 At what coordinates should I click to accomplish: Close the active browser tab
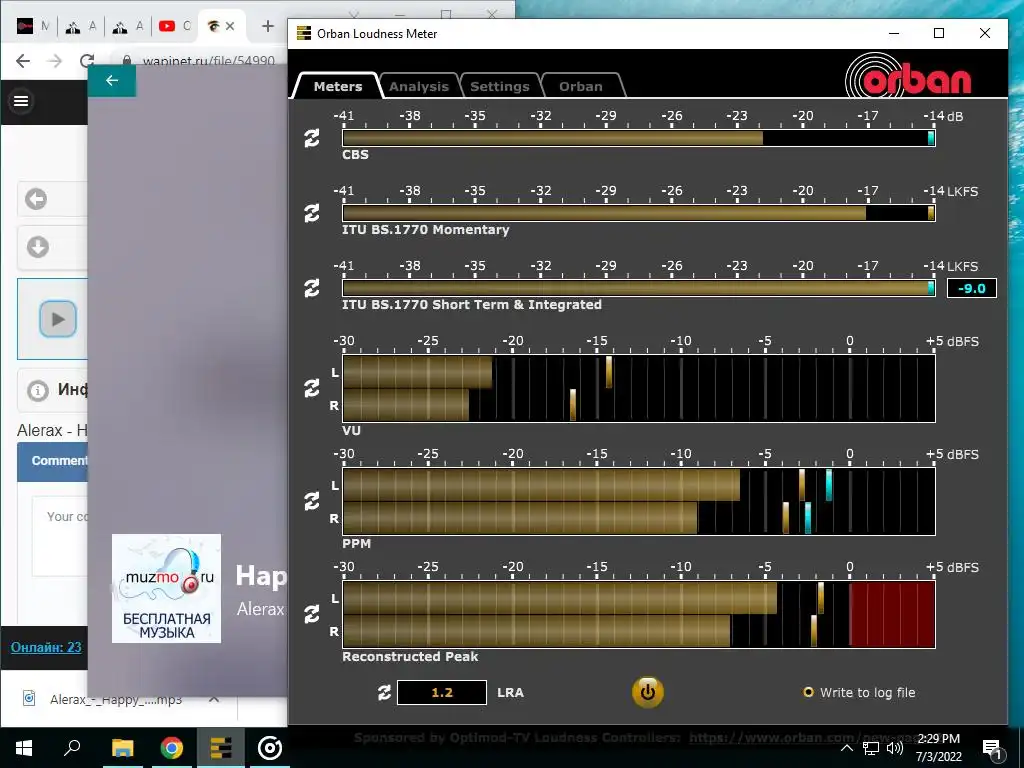[230, 26]
